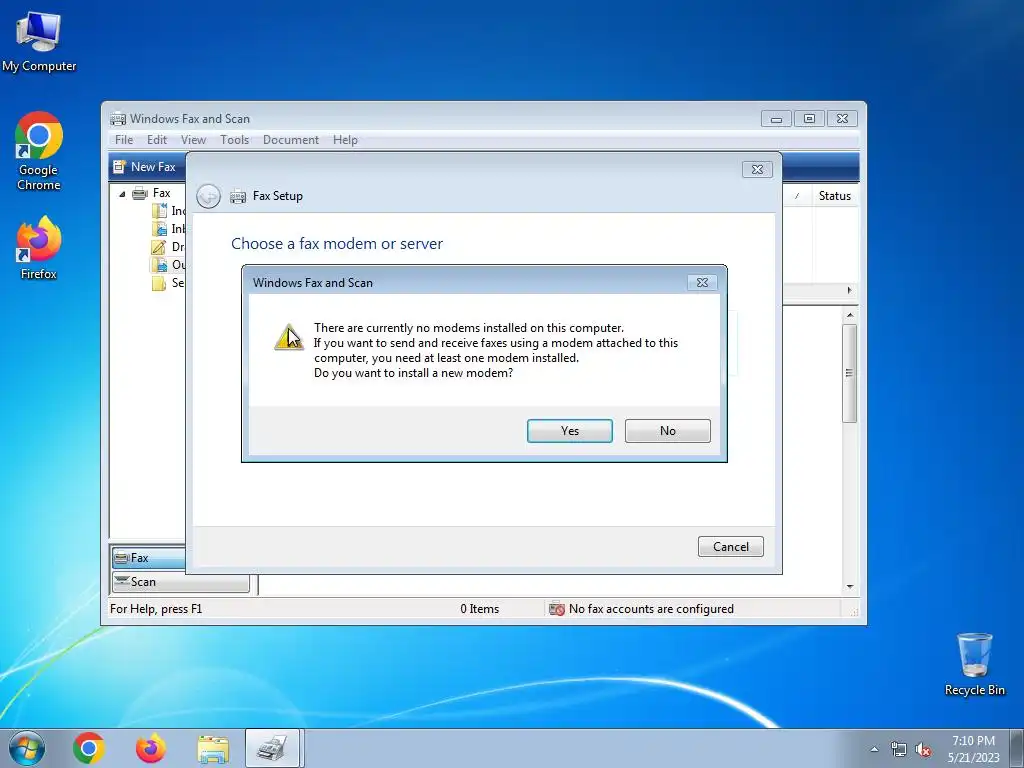Click 'For Help, press F1' status text
This screenshot has height=768, width=1024.
[x=156, y=609]
